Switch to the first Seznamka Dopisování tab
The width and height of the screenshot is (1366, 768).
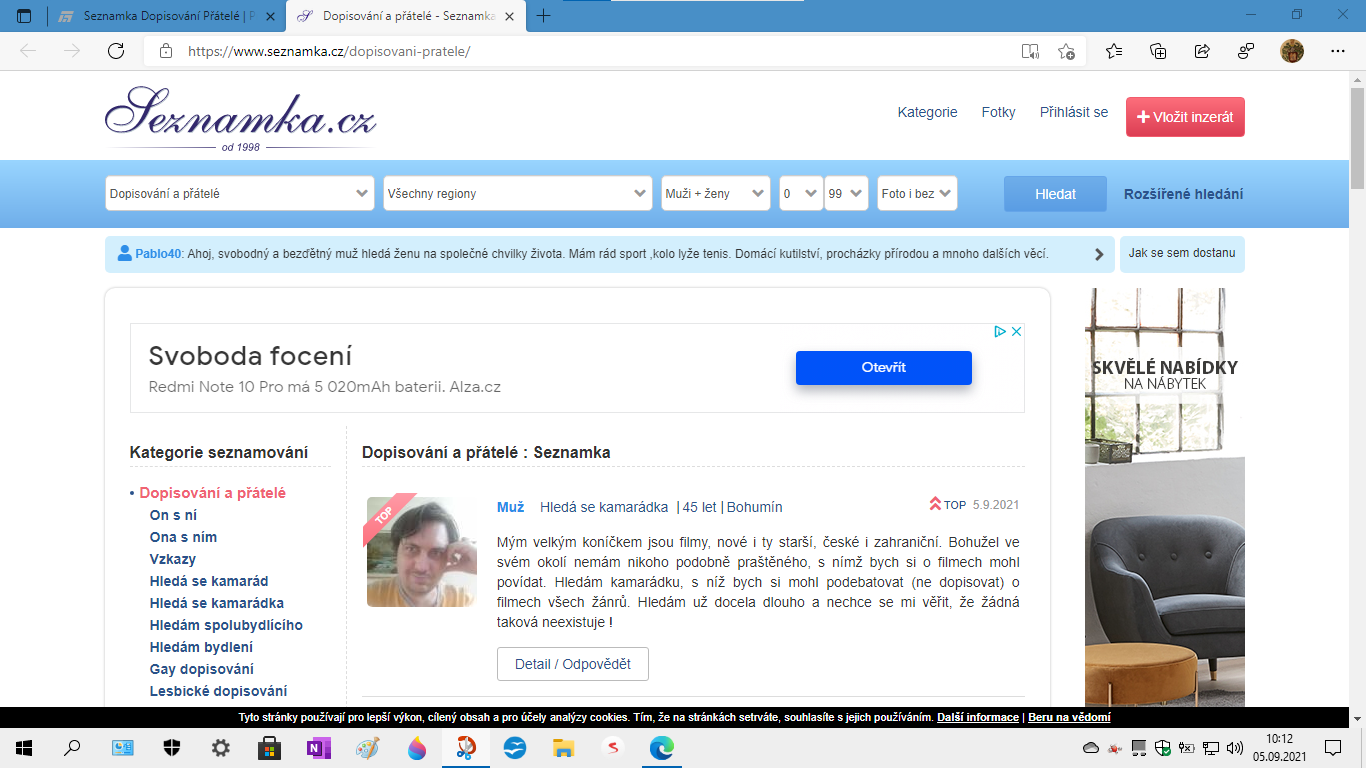[167, 16]
